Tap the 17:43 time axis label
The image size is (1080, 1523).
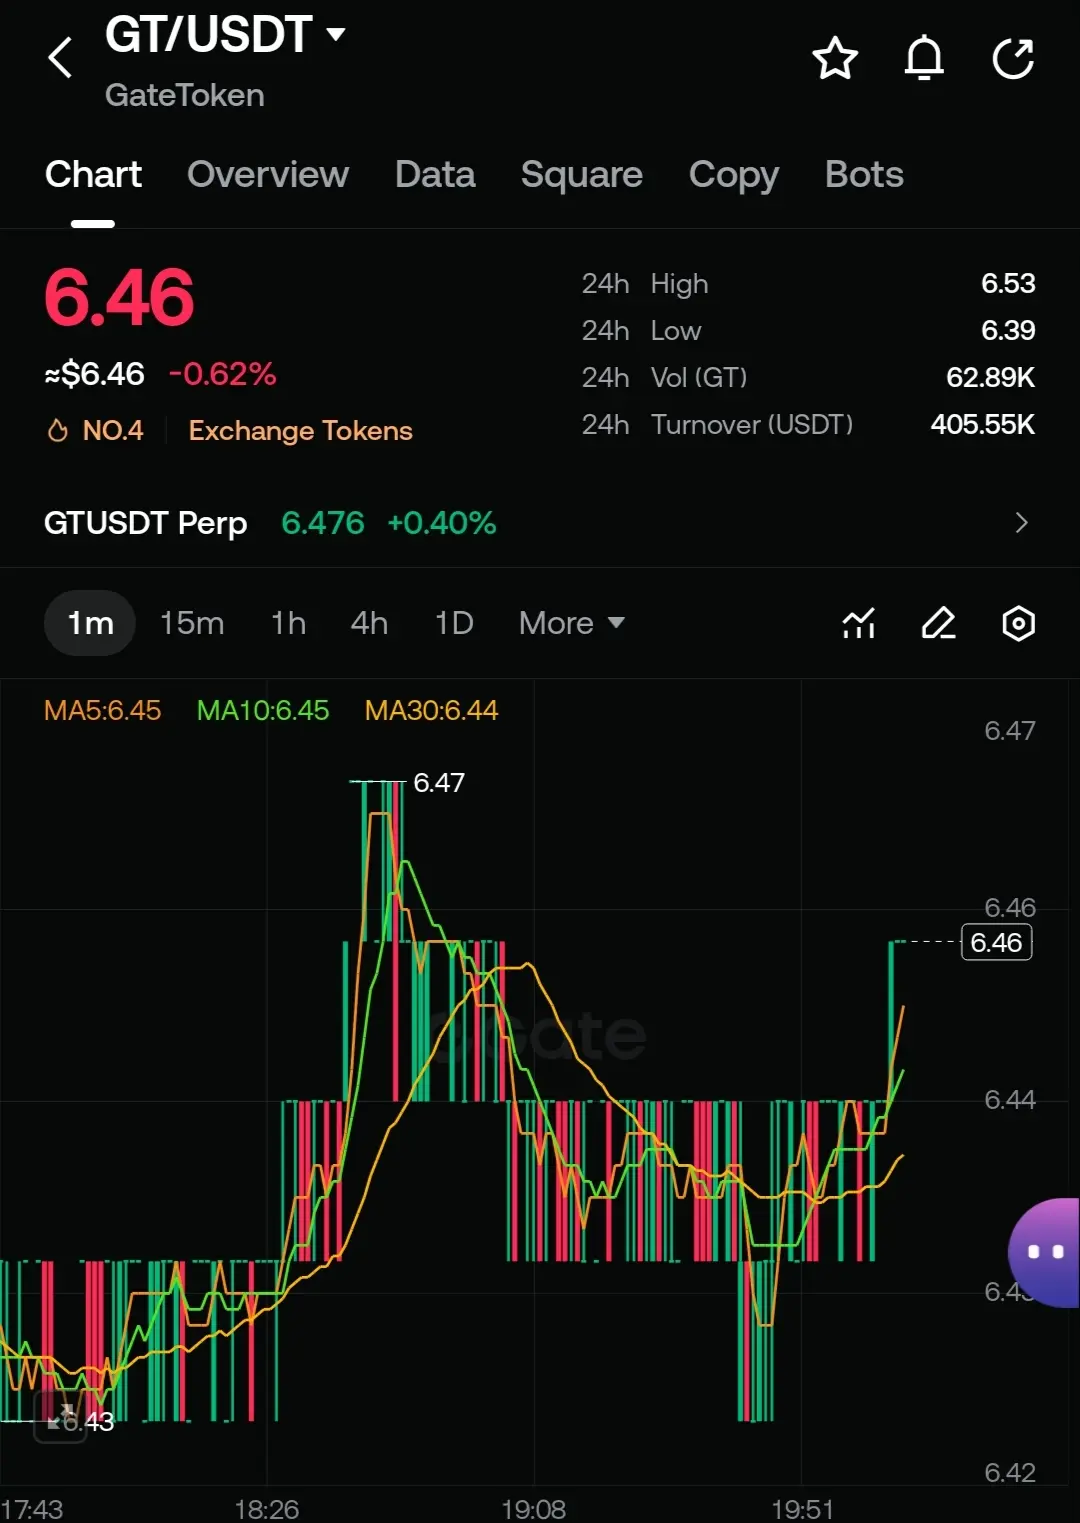[32, 1508]
